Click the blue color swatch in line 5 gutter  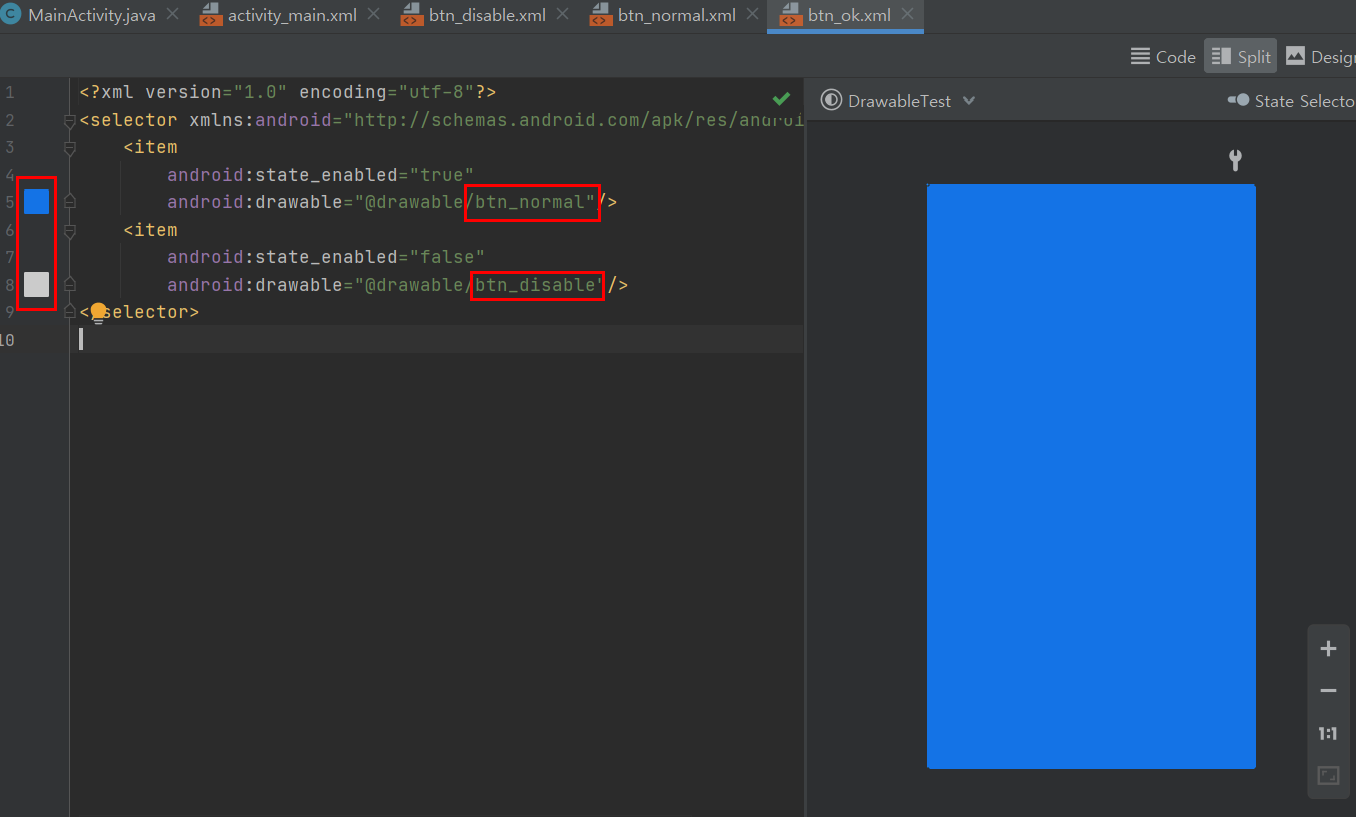point(36,201)
